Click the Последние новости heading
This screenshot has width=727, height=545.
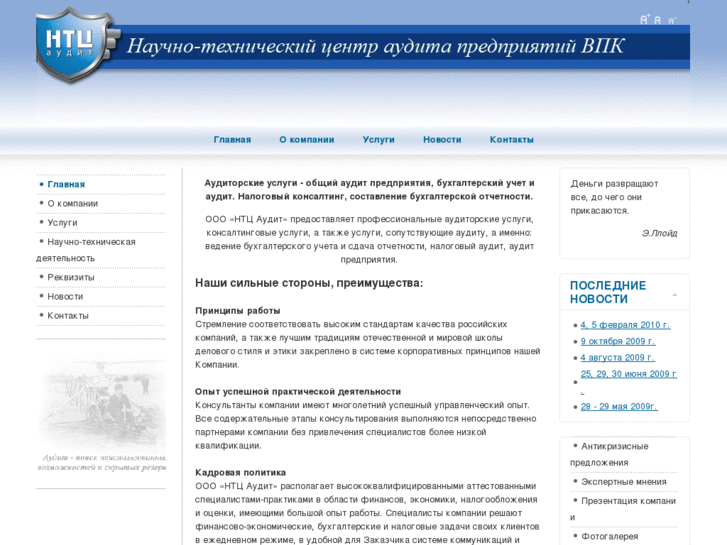click(x=608, y=292)
